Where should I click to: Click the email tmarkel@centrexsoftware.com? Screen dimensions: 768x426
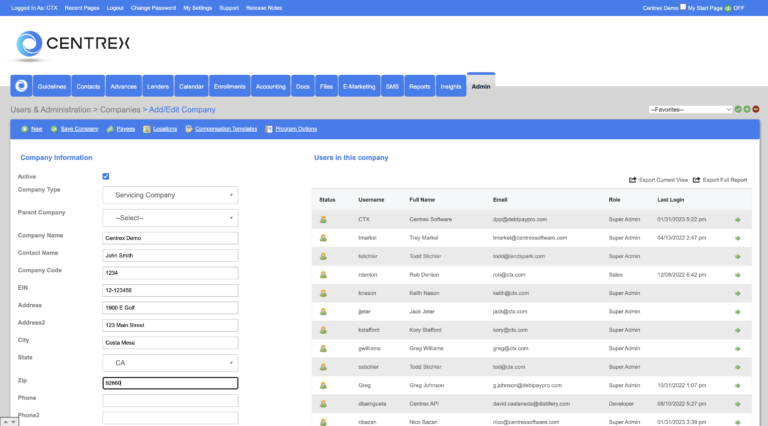[530, 238]
